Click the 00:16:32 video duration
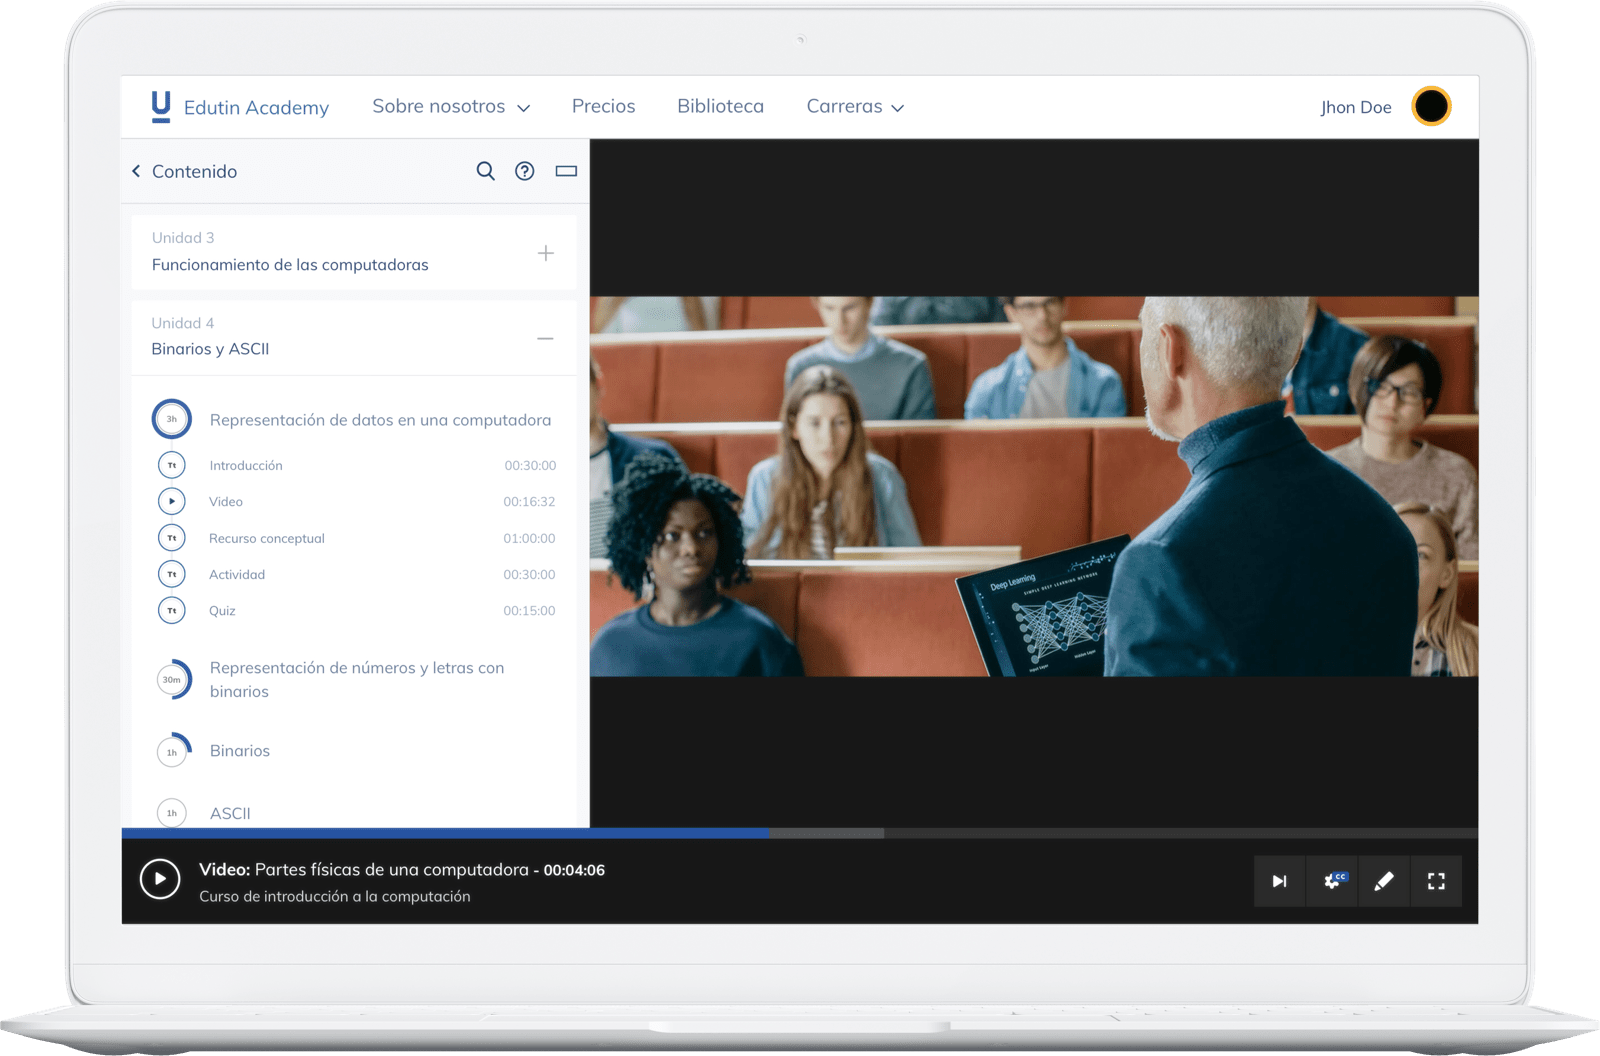The width and height of the screenshot is (1600, 1056). click(529, 501)
